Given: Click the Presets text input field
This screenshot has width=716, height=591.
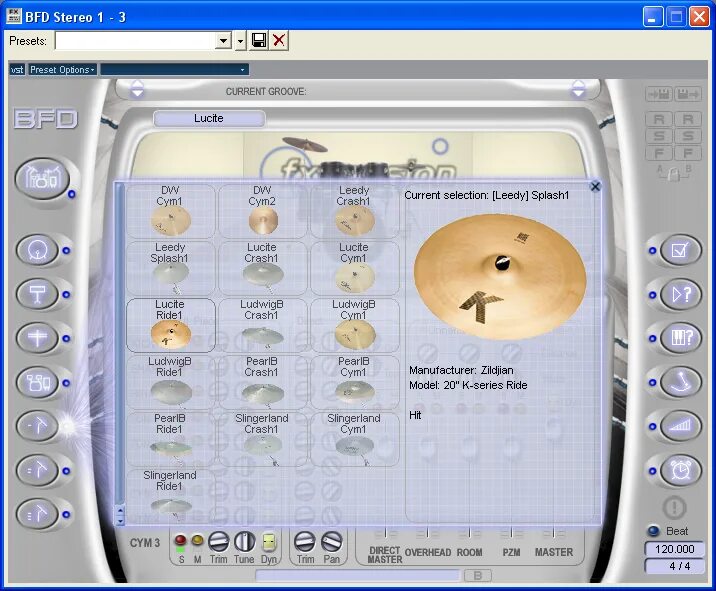Looking at the screenshot, I should pos(135,41).
